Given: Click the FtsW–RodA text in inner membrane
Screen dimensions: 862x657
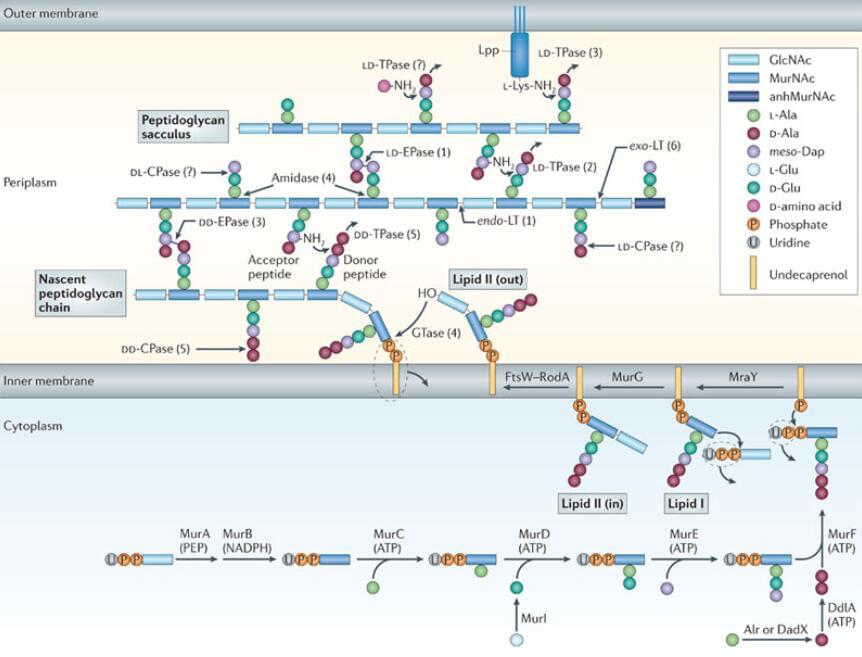Looking at the screenshot, I should pyautogui.click(x=538, y=378).
